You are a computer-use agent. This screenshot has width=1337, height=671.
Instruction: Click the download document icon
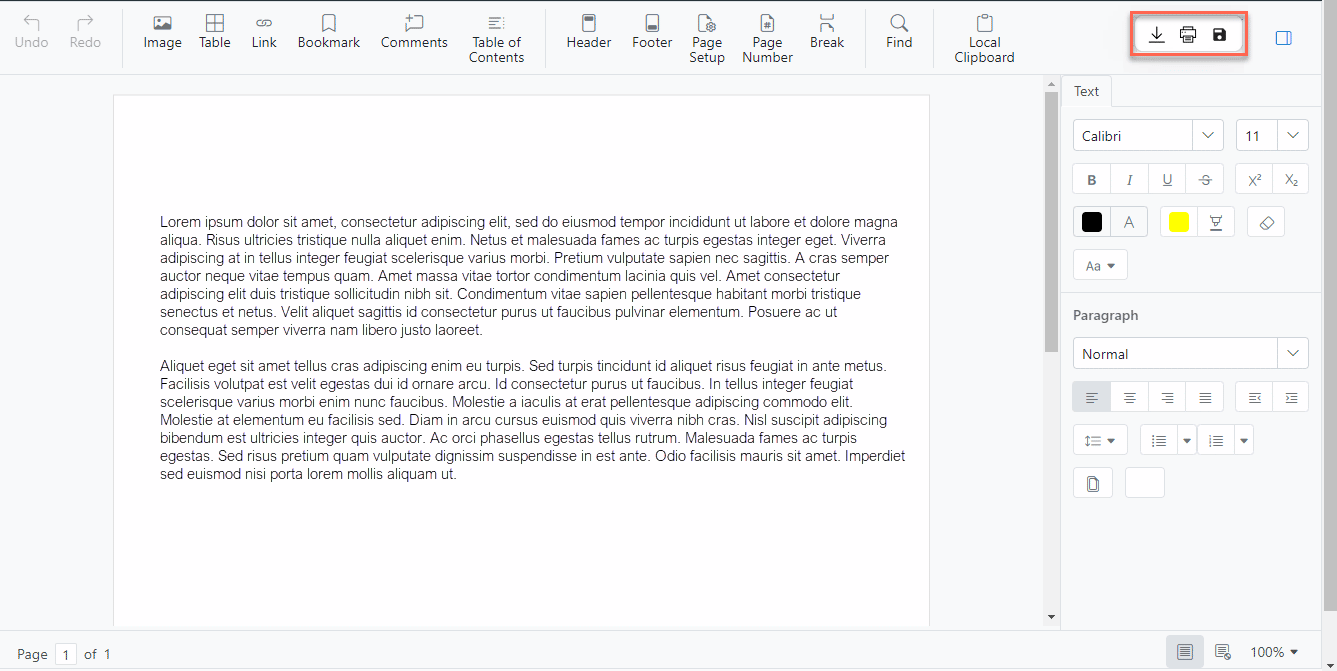1156,36
